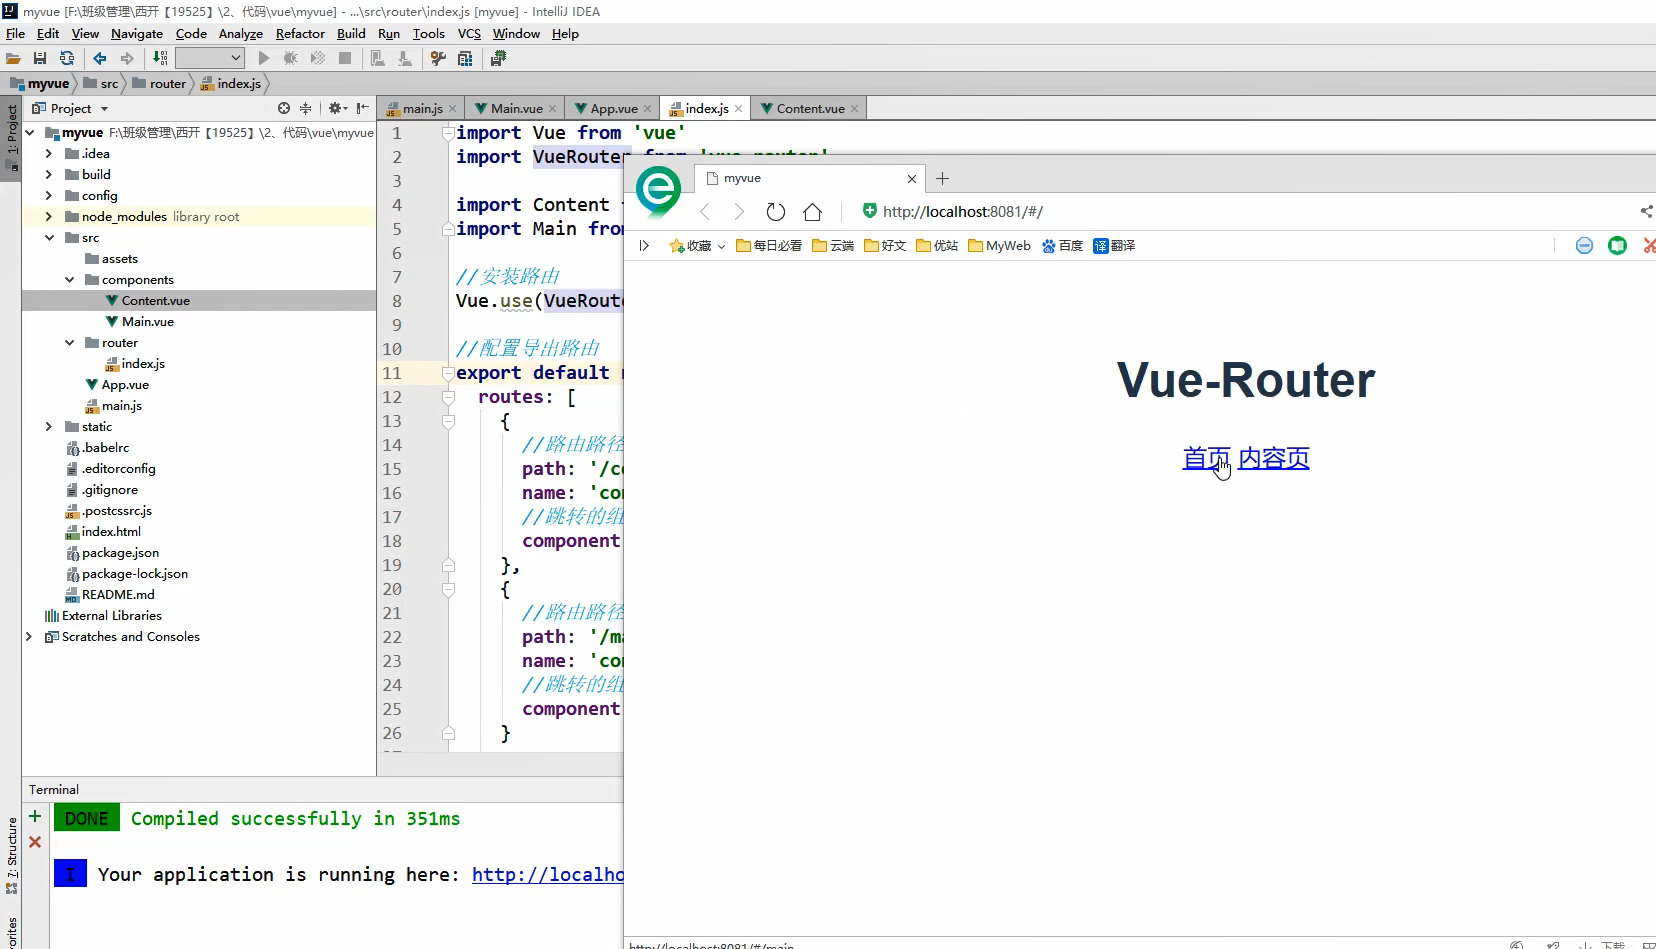Expand the static folder
This screenshot has height=949, width=1656.
48,427
